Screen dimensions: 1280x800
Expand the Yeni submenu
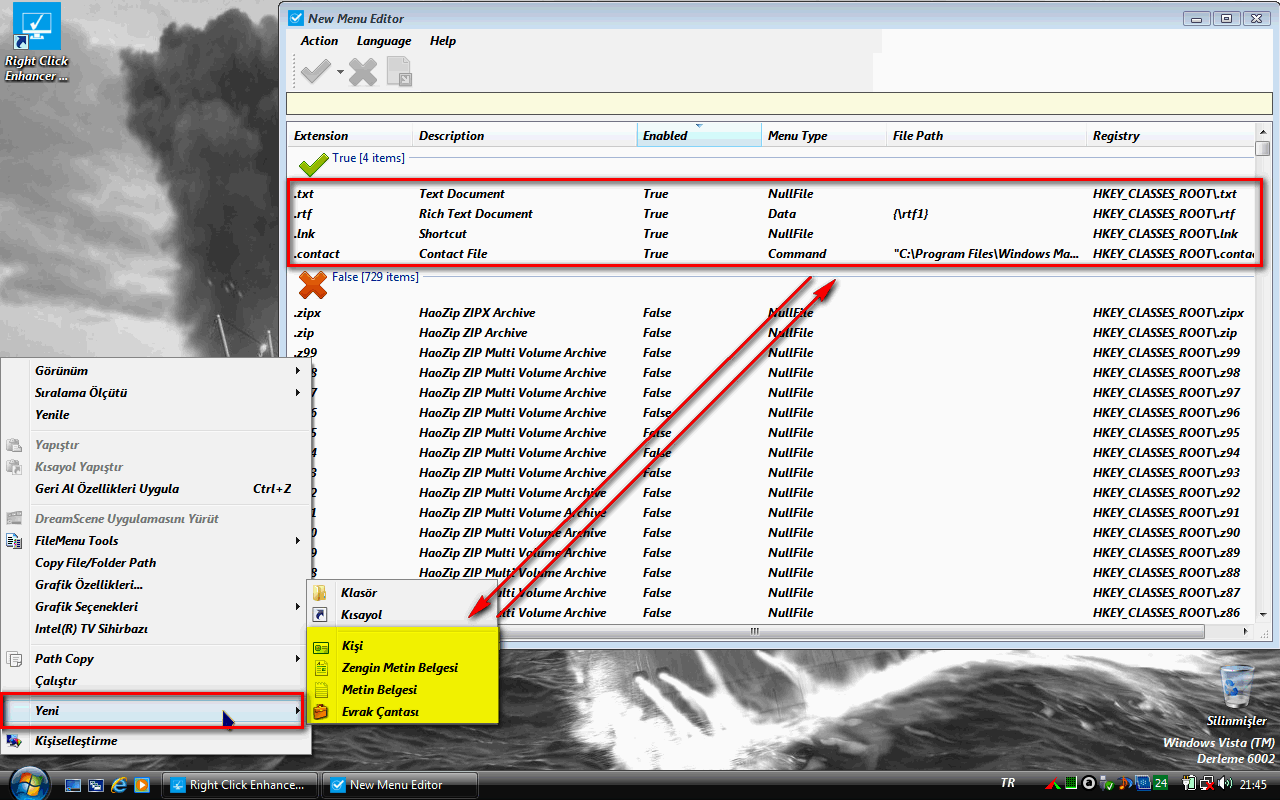pyautogui.click(x=153, y=711)
